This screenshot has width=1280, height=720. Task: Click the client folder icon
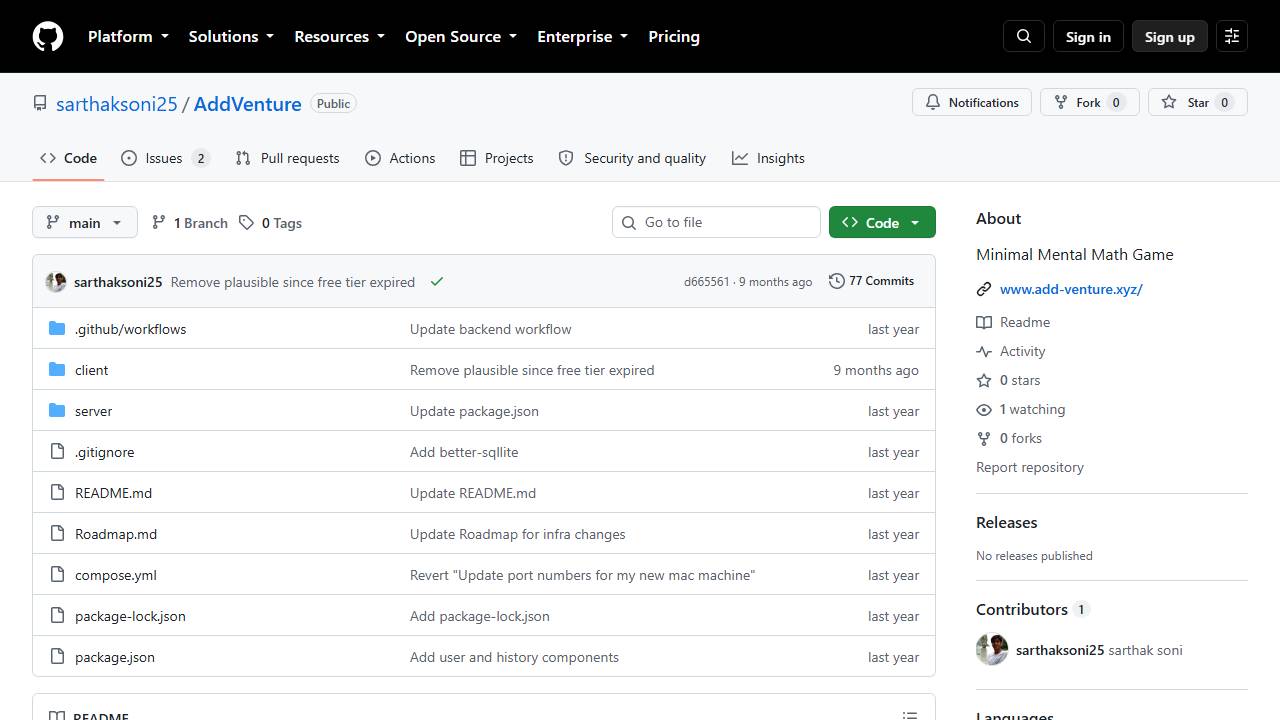(57, 370)
